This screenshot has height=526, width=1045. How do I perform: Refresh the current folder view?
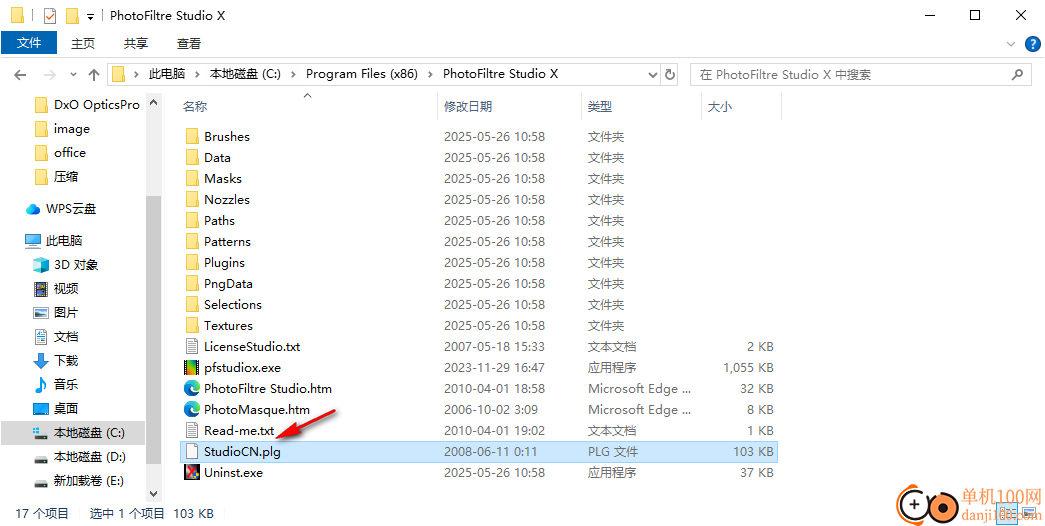click(669, 75)
